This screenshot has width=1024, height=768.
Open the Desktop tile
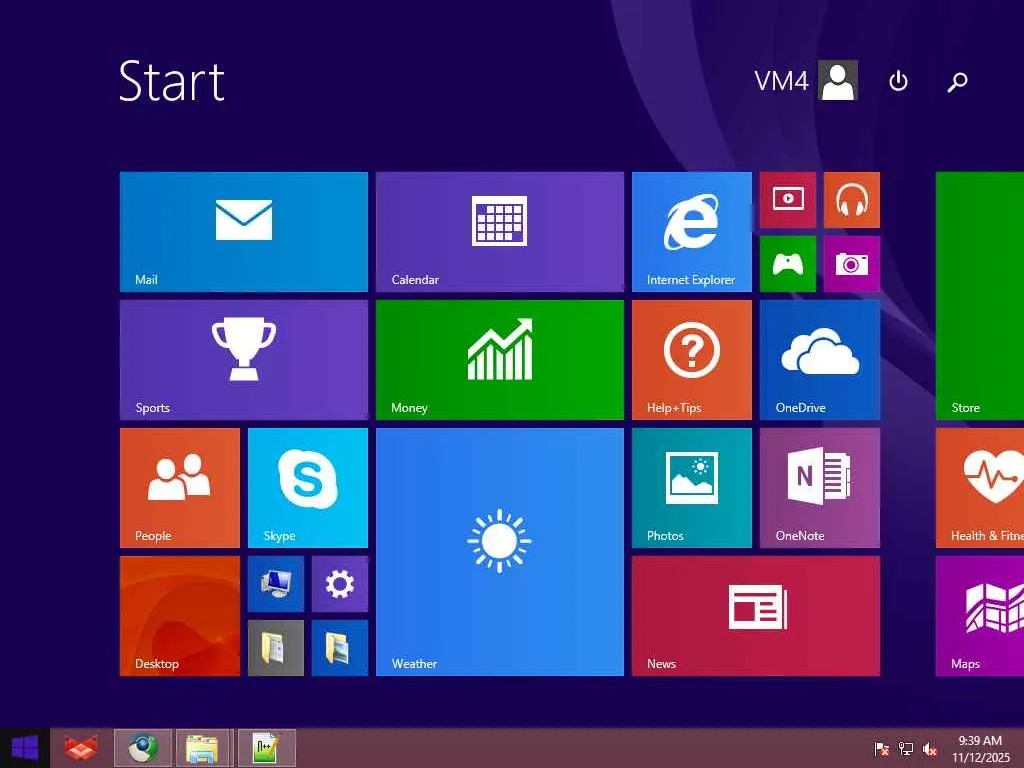point(180,616)
